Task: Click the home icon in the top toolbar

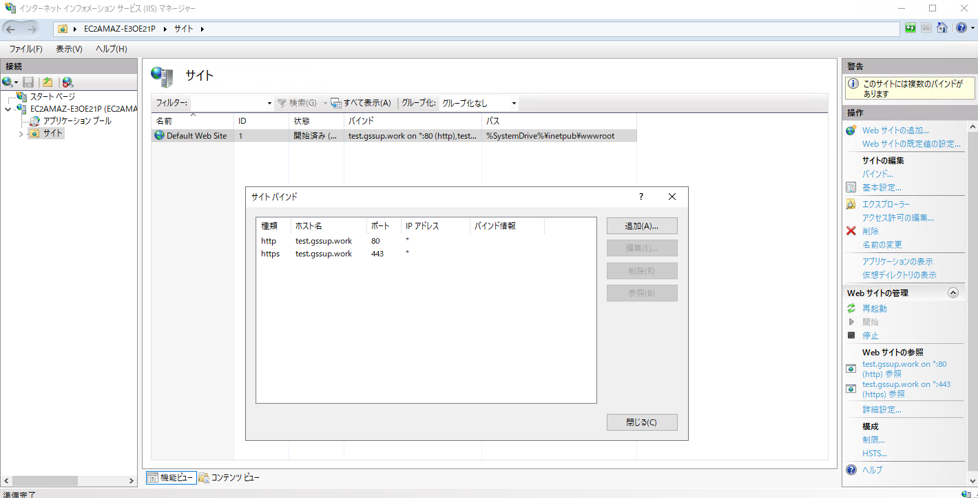Action: (941, 29)
